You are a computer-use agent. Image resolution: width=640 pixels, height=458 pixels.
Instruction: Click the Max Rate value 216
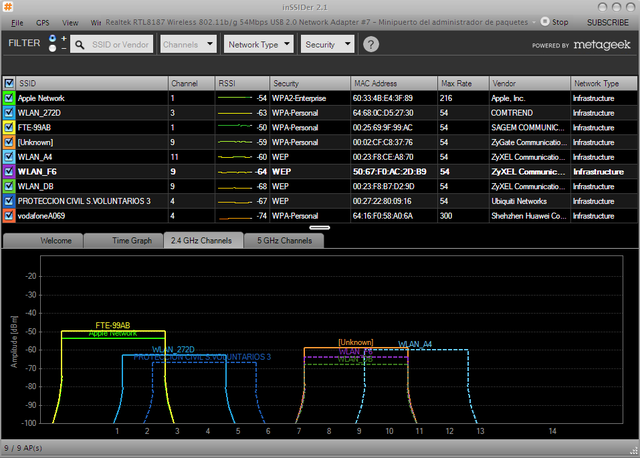coord(446,98)
